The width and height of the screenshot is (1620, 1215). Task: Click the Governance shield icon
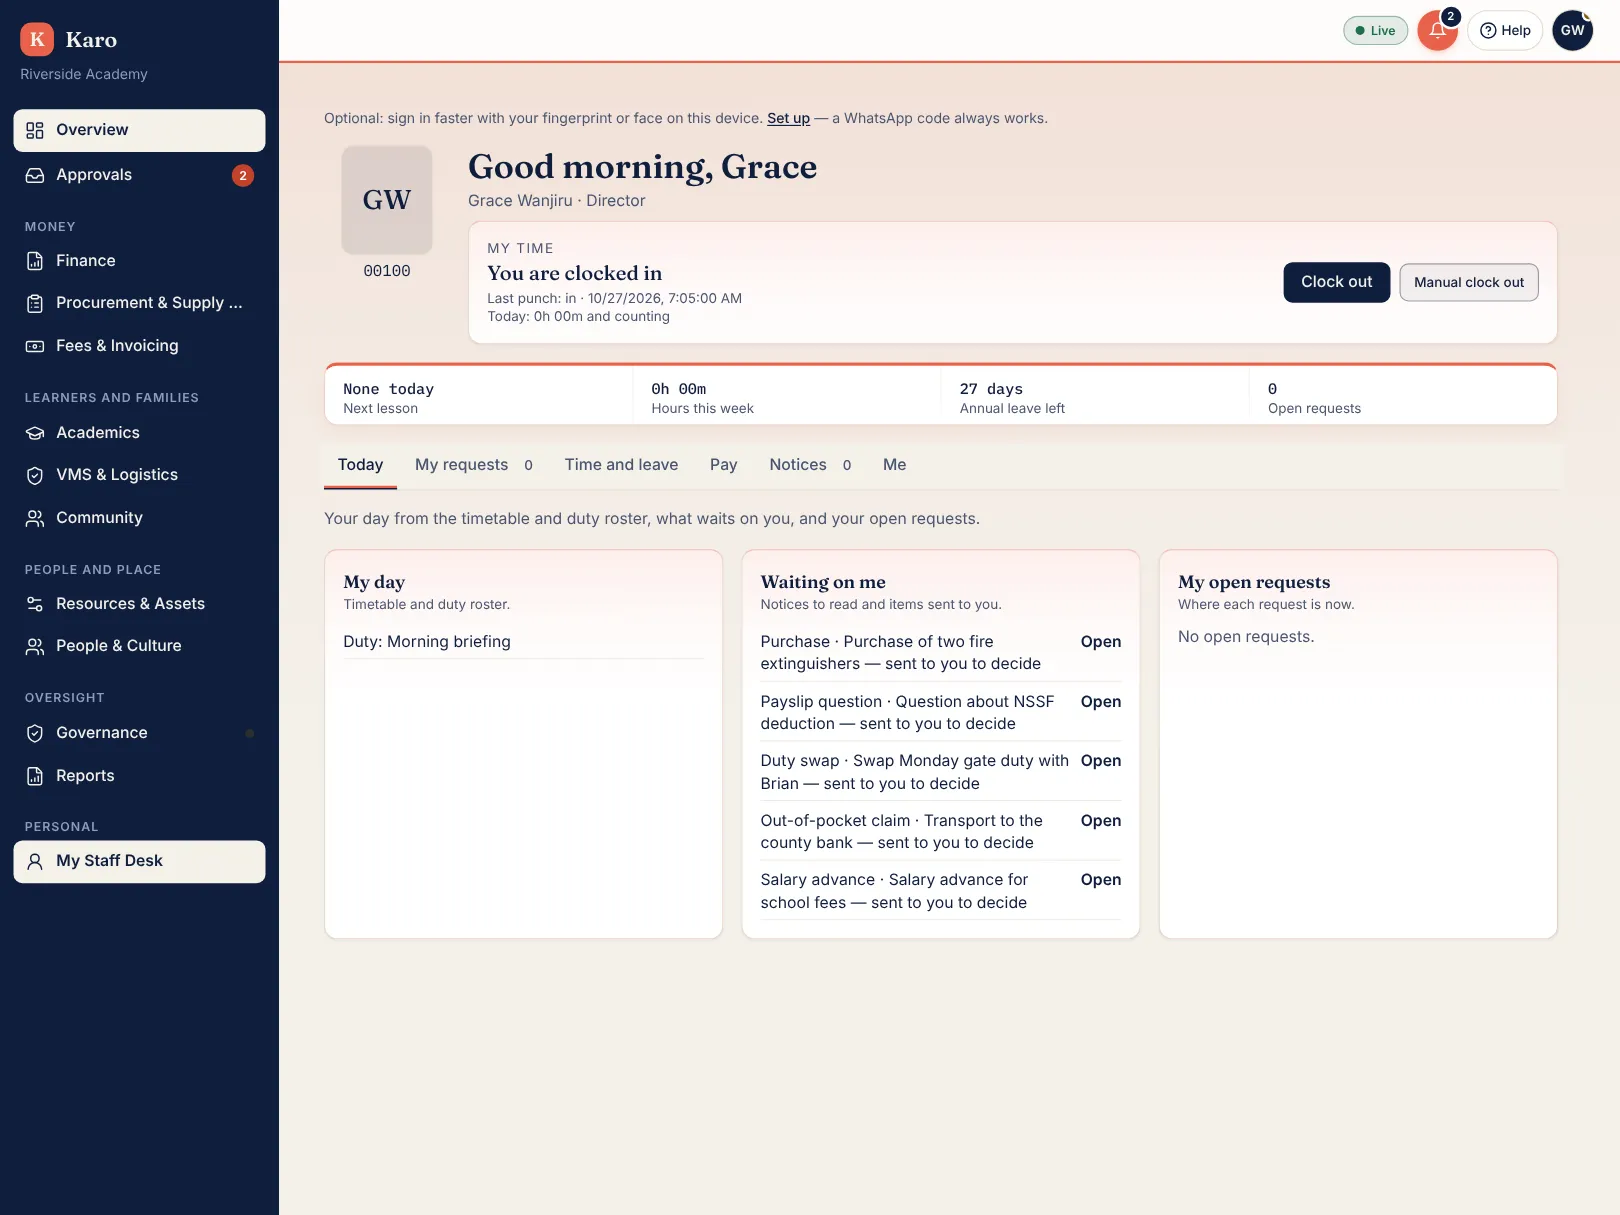(35, 733)
